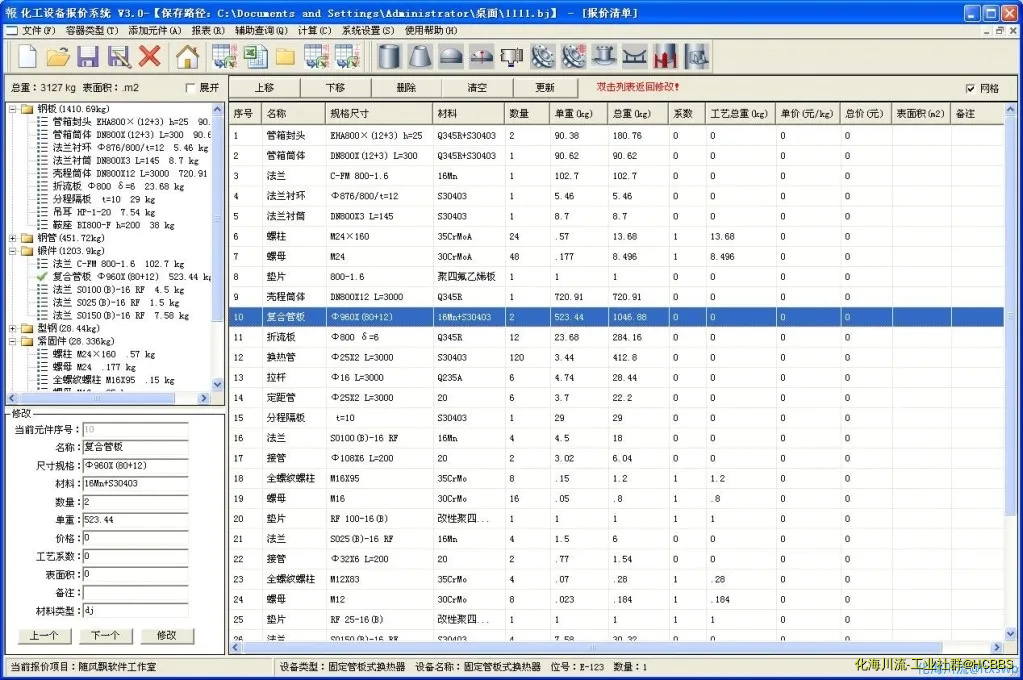Add a cylinder shell component icon
Image resolution: width=1023 pixels, height=680 pixels.
(389, 57)
